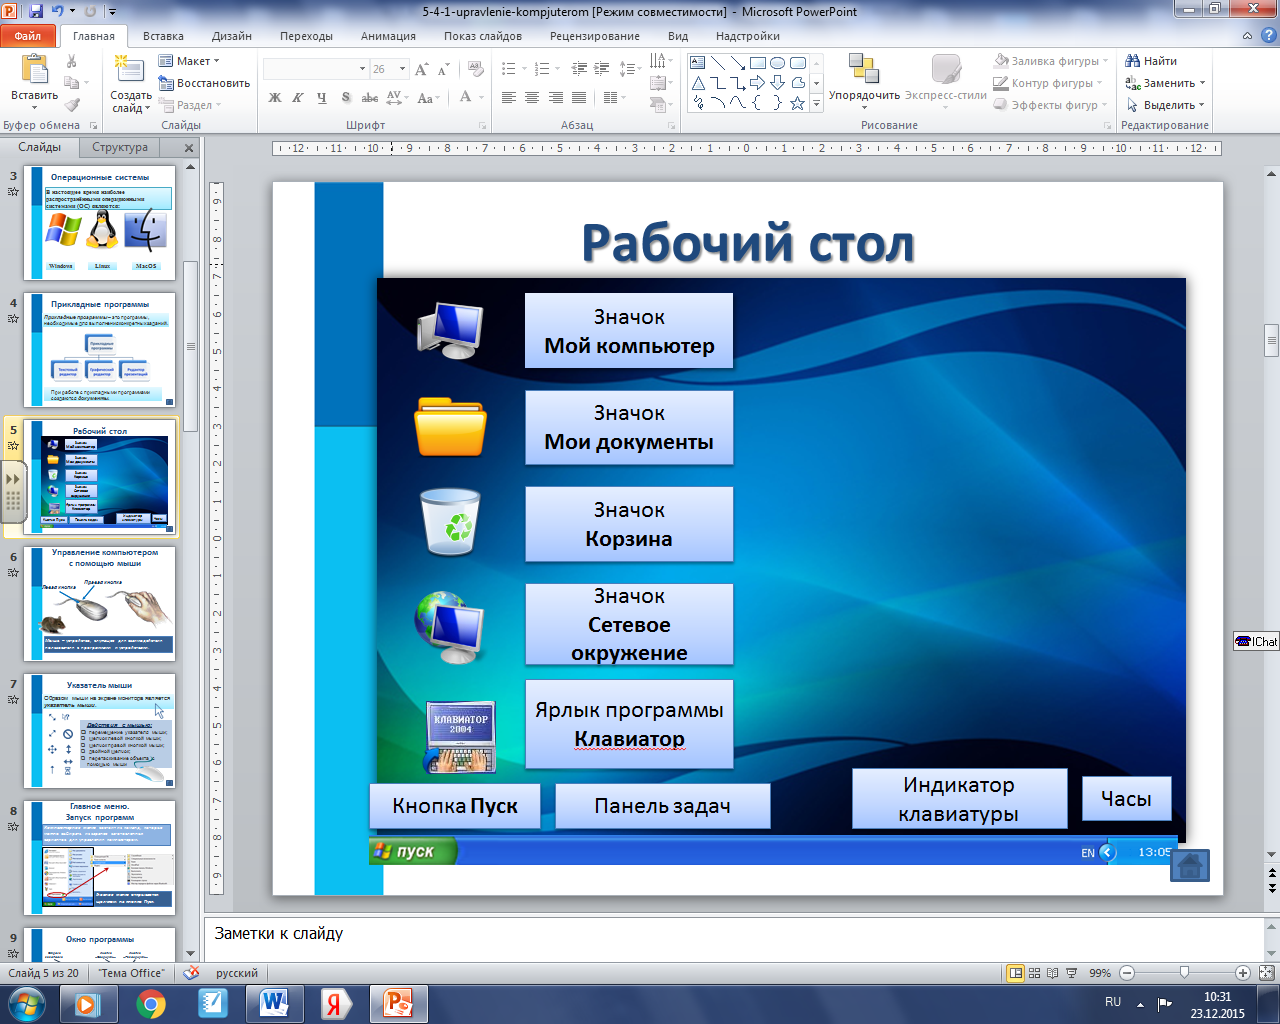Viewport: 1280px width, 1024px height.
Task: Open the character spacing AV dropdown
Action: pyautogui.click(x=396, y=97)
